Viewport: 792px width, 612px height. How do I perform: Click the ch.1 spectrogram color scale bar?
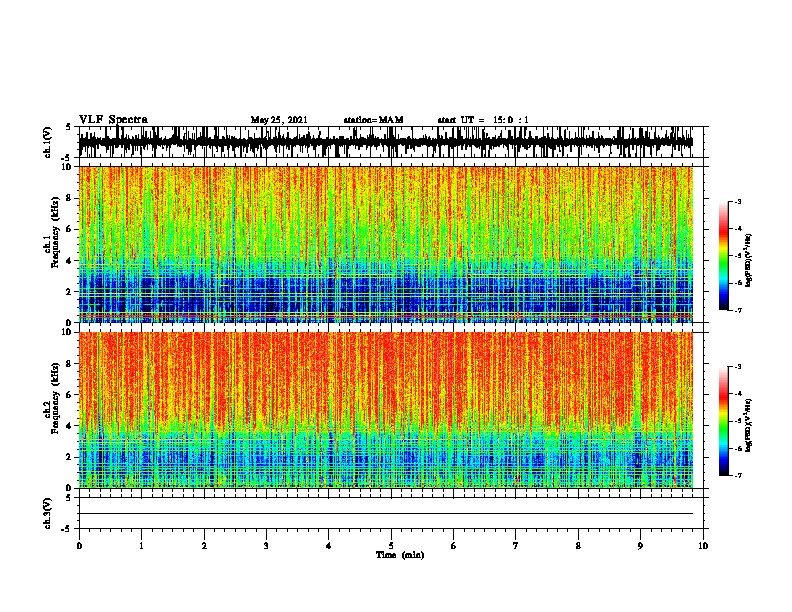coord(724,256)
